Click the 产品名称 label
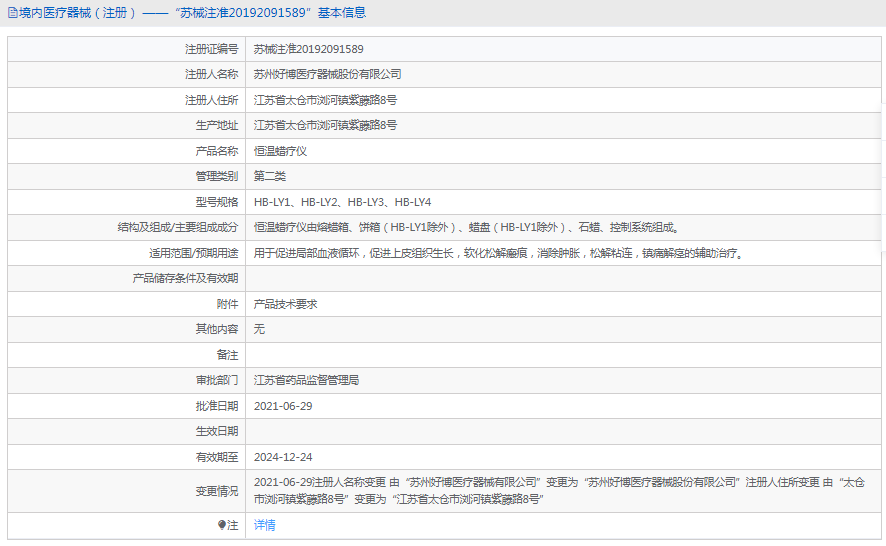 click(x=217, y=151)
